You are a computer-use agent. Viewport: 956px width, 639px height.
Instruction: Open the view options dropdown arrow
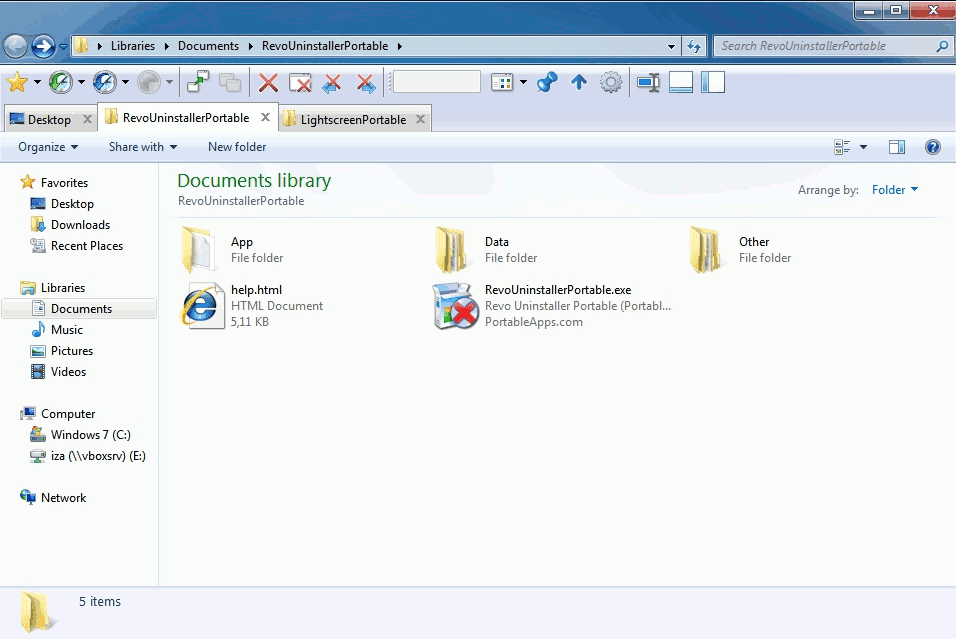coord(863,147)
